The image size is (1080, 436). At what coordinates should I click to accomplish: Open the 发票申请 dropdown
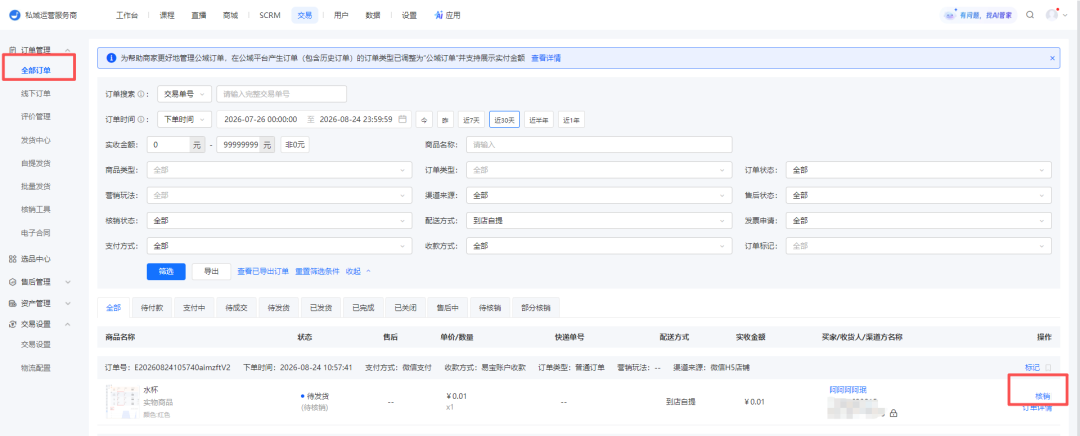pos(920,221)
